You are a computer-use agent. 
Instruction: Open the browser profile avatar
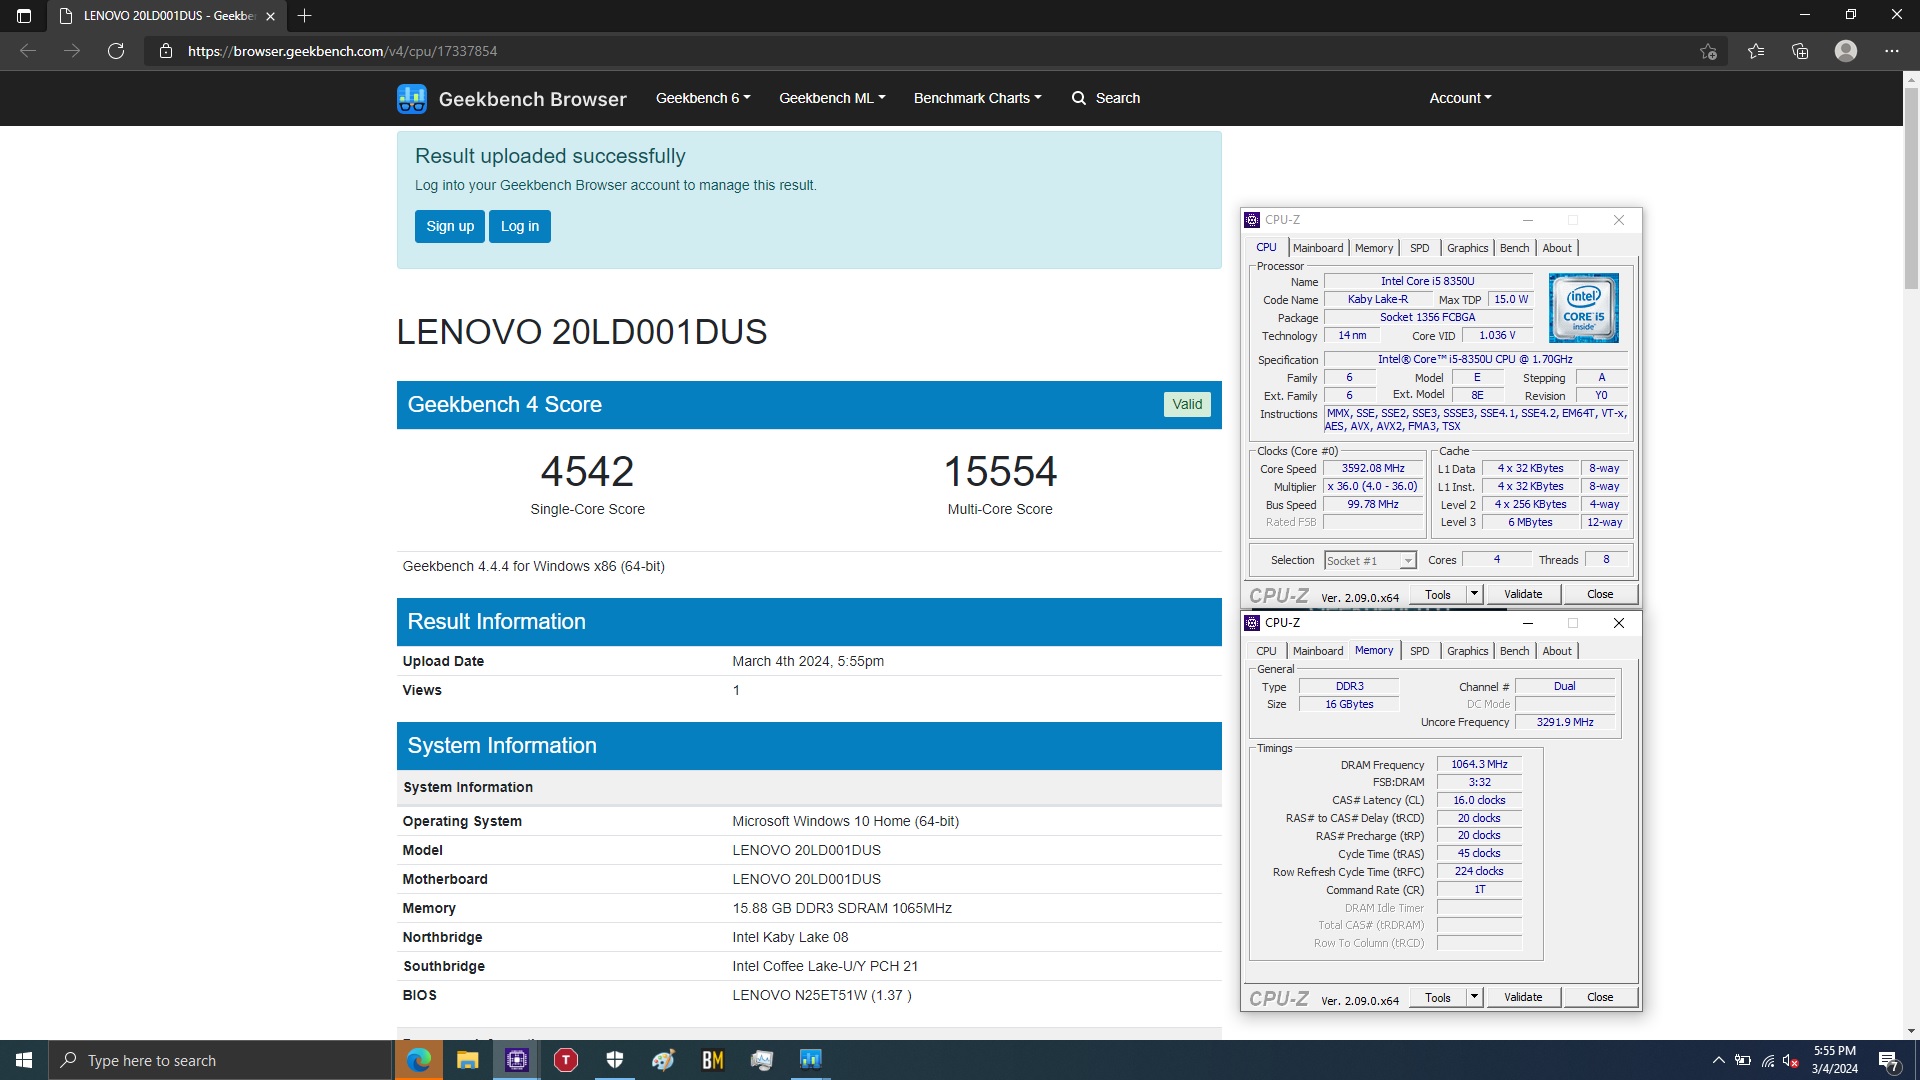(1846, 51)
